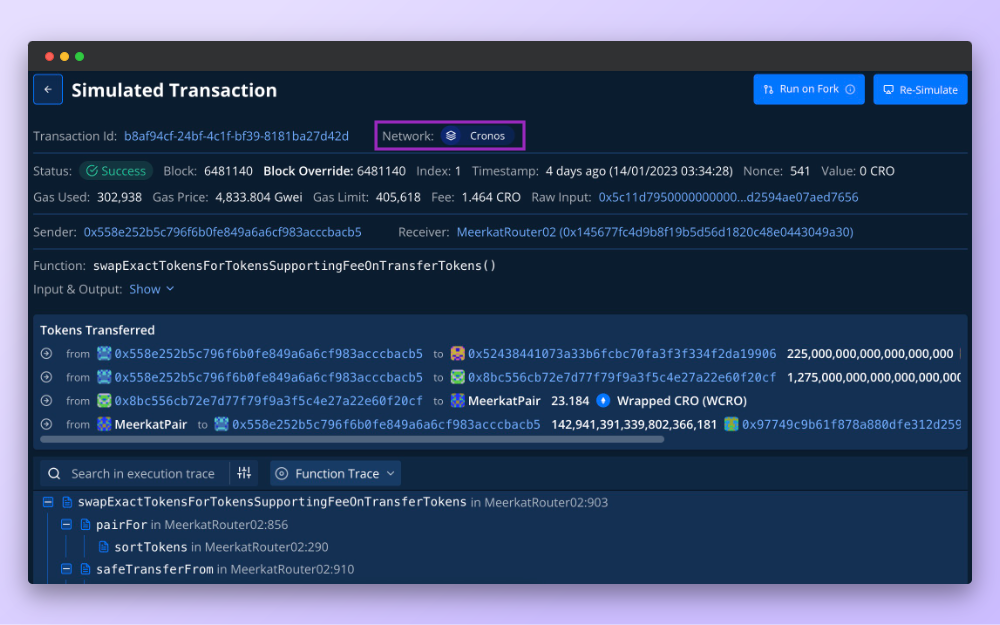Click the info icon on Run on Fork
This screenshot has height=625, width=1000.
[850, 89]
